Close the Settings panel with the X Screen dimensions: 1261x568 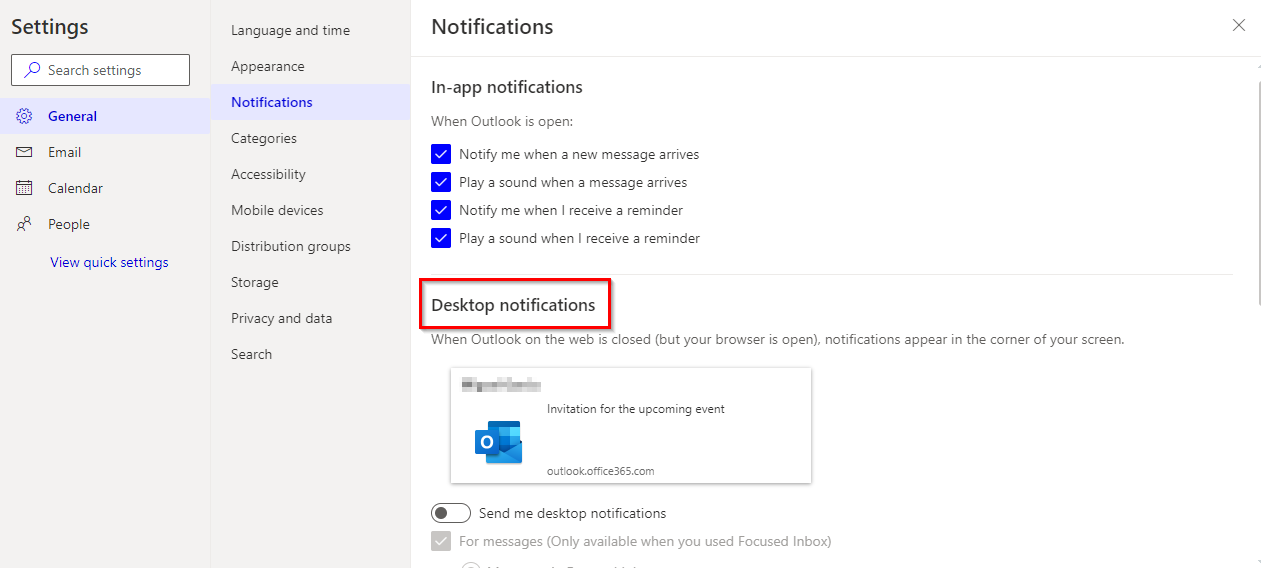pyautogui.click(x=1239, y=25)
